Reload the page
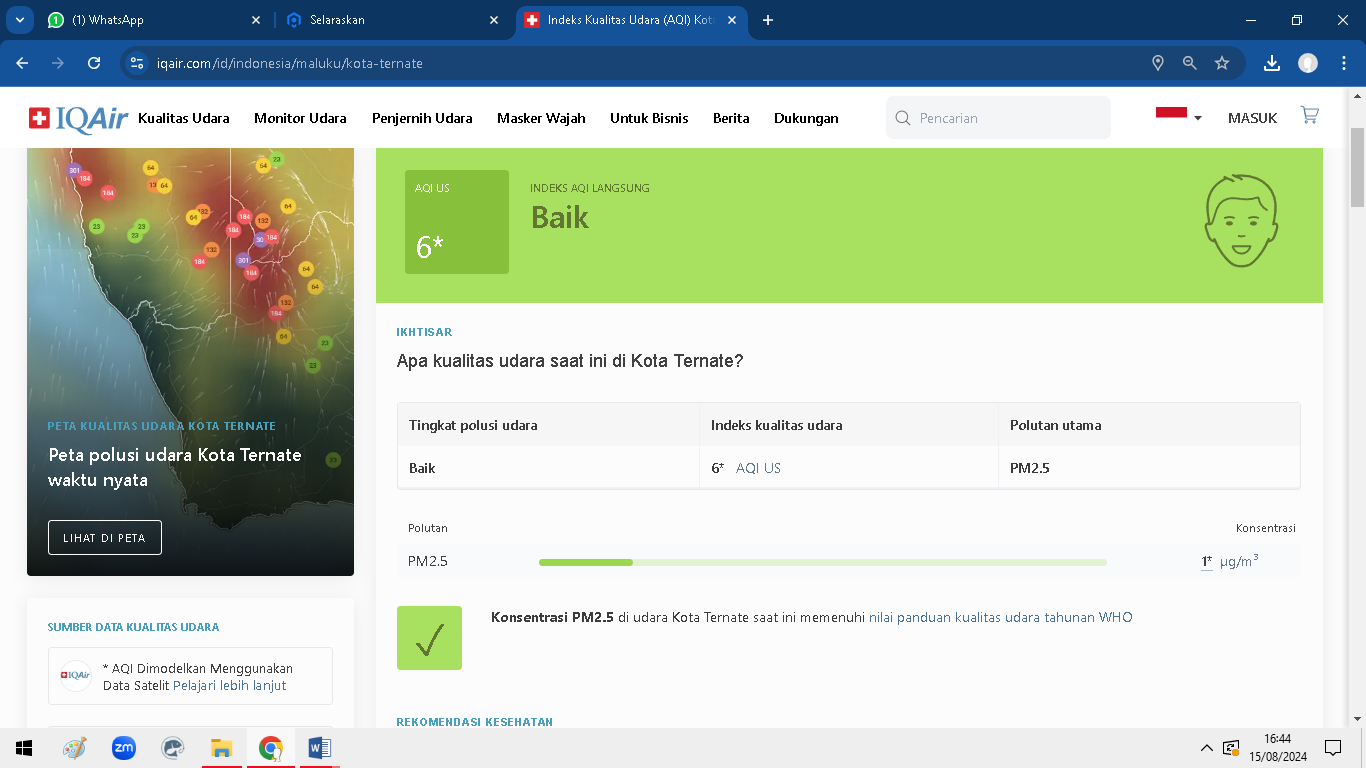 point(94,63)
